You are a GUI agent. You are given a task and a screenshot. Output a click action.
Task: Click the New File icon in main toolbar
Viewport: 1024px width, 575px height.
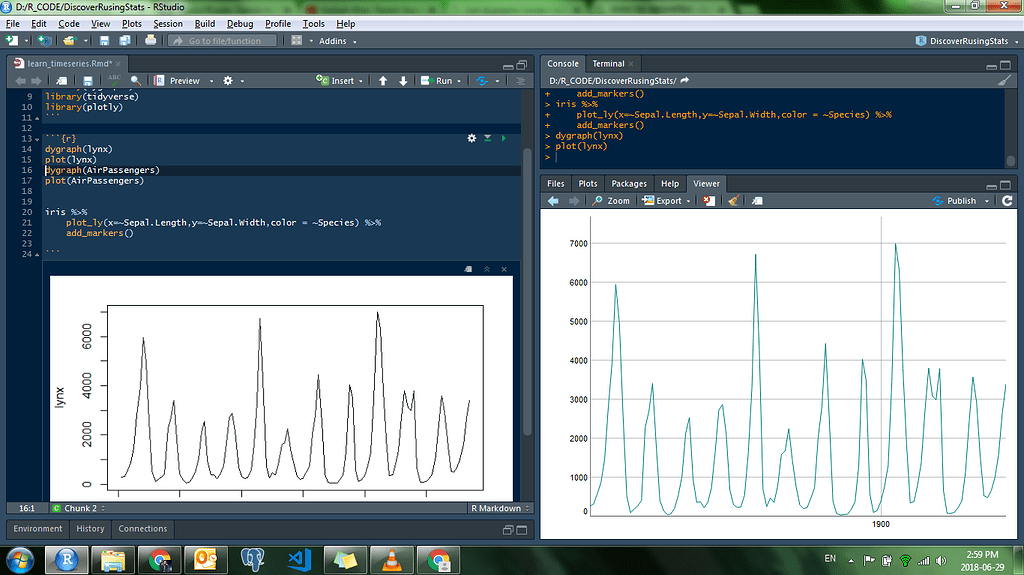coord(12,41)
